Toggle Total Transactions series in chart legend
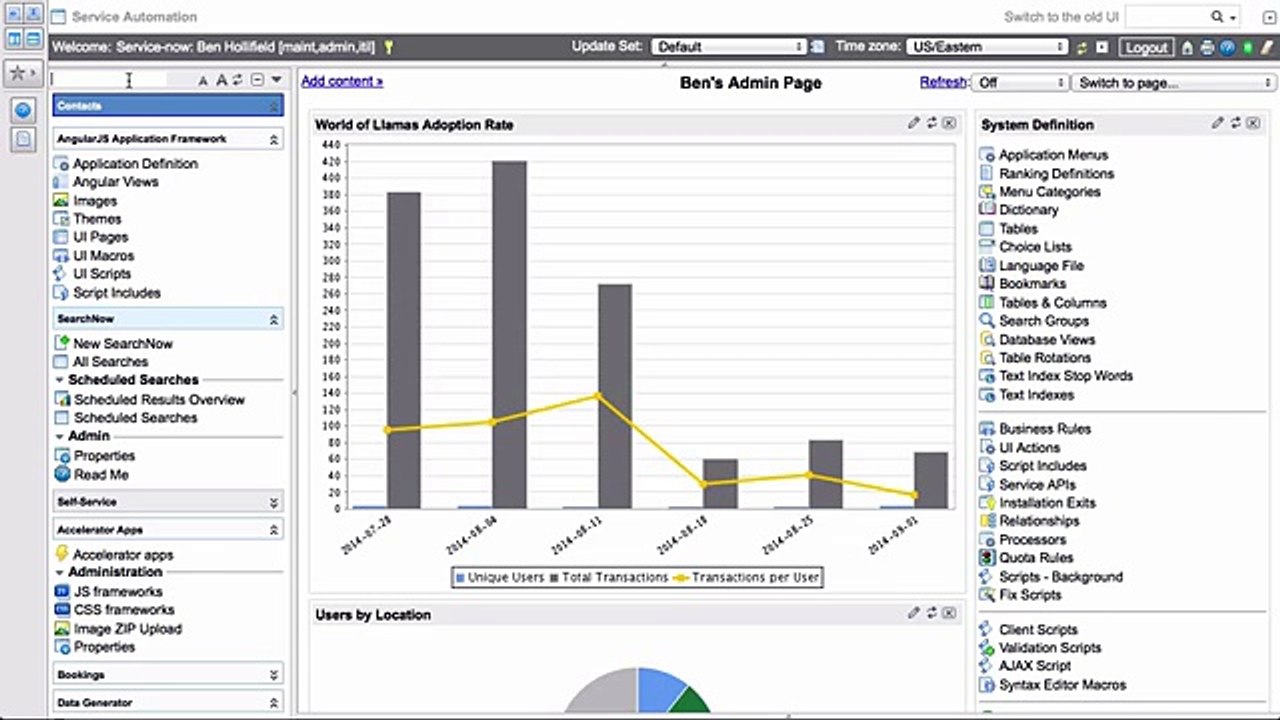This screenshot has width=1280, height=720. 609,577
